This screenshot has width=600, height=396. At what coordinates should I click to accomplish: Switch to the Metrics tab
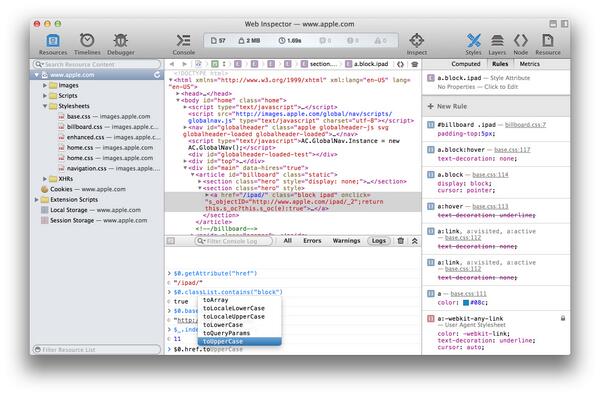(530, 64)
